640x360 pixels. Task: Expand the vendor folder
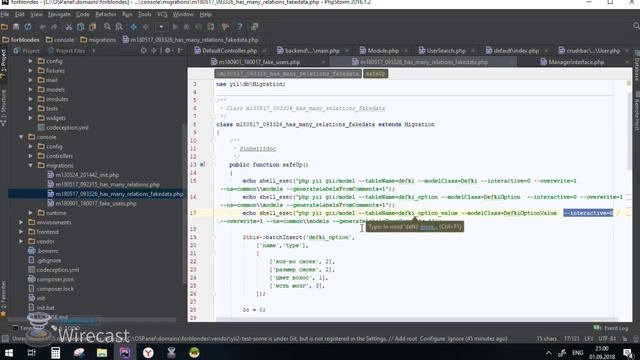pyautogui.click(x=21, y=241)
